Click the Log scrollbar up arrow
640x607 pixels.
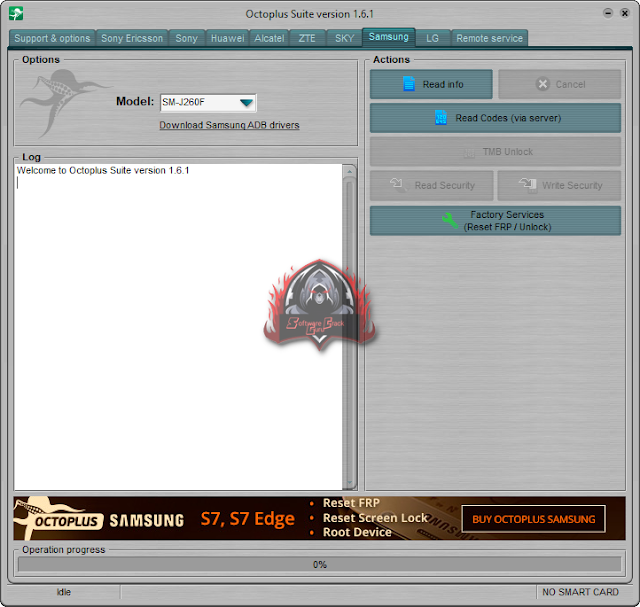[x=349, y=171]
